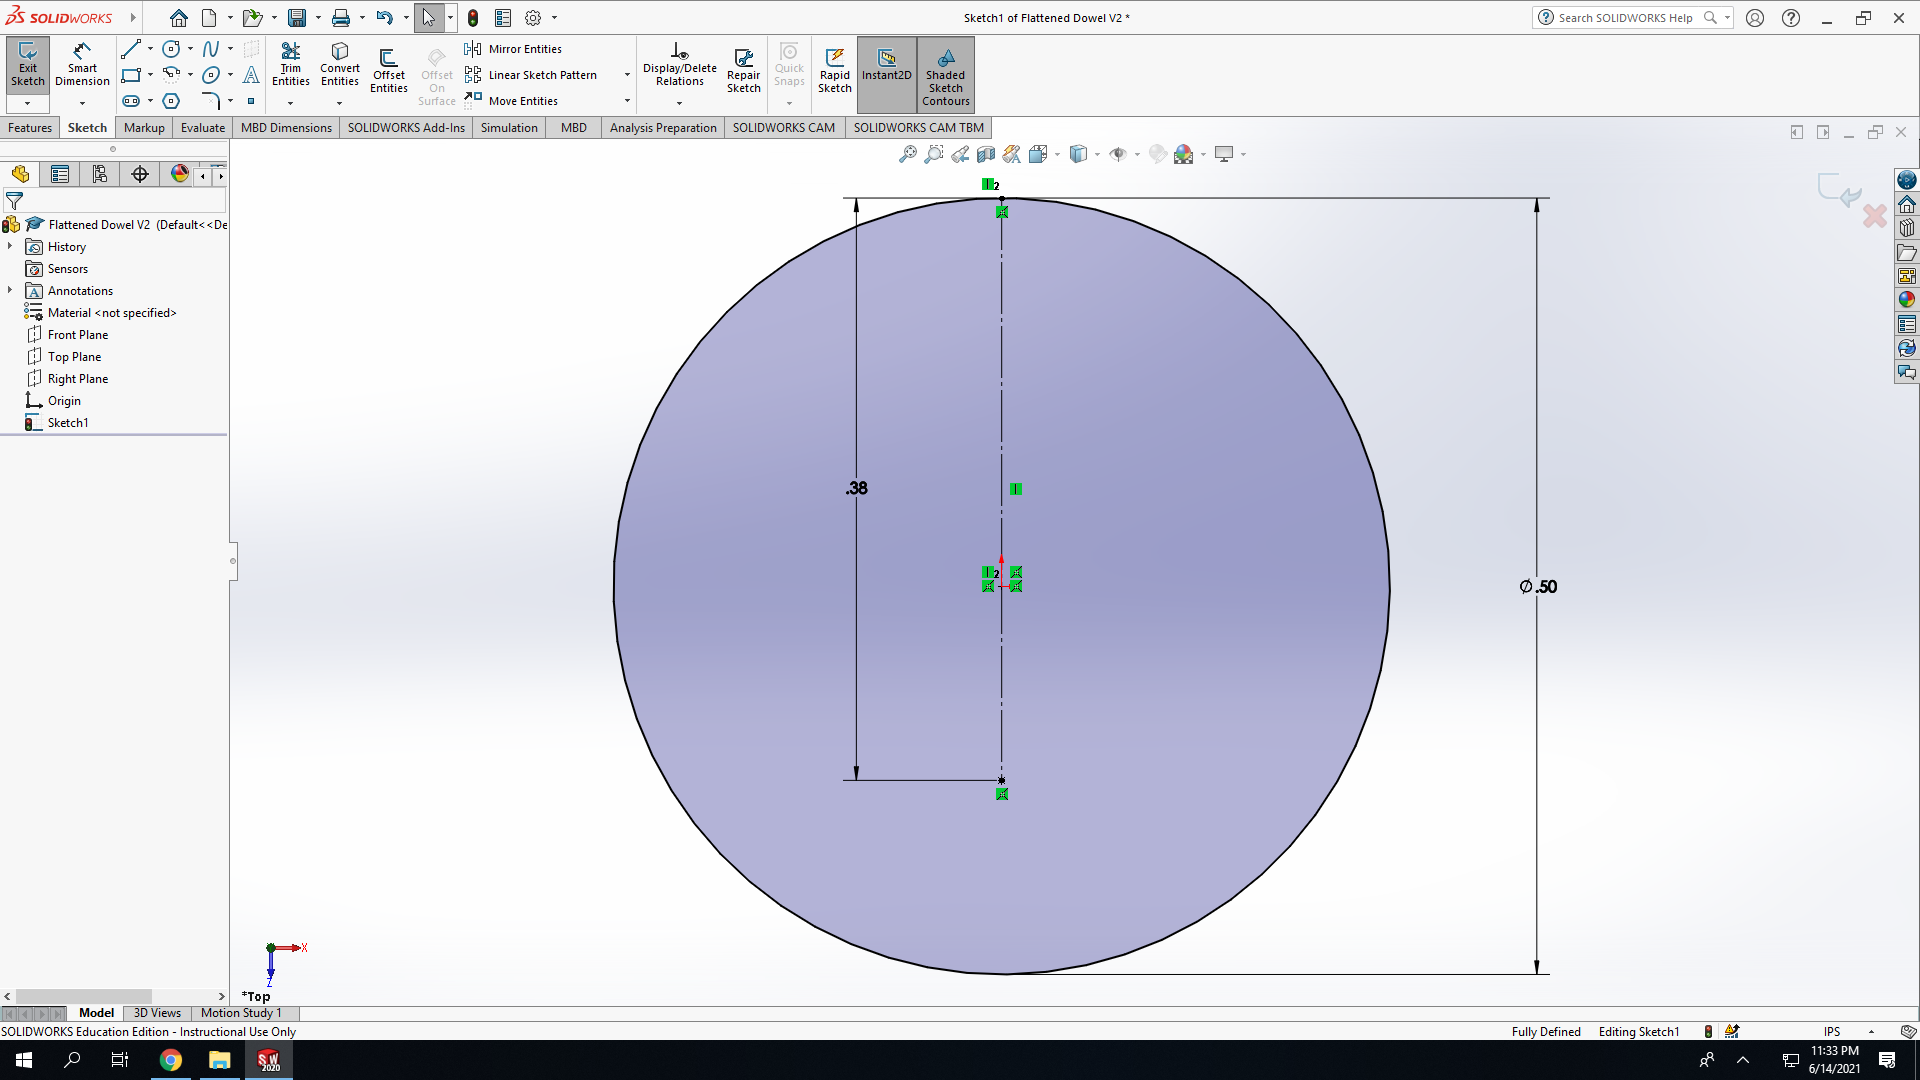Toggle Shaded Sketch Contours
Image resolution: width=1920 pixels, height=1080 pixels.
[946, 75]
